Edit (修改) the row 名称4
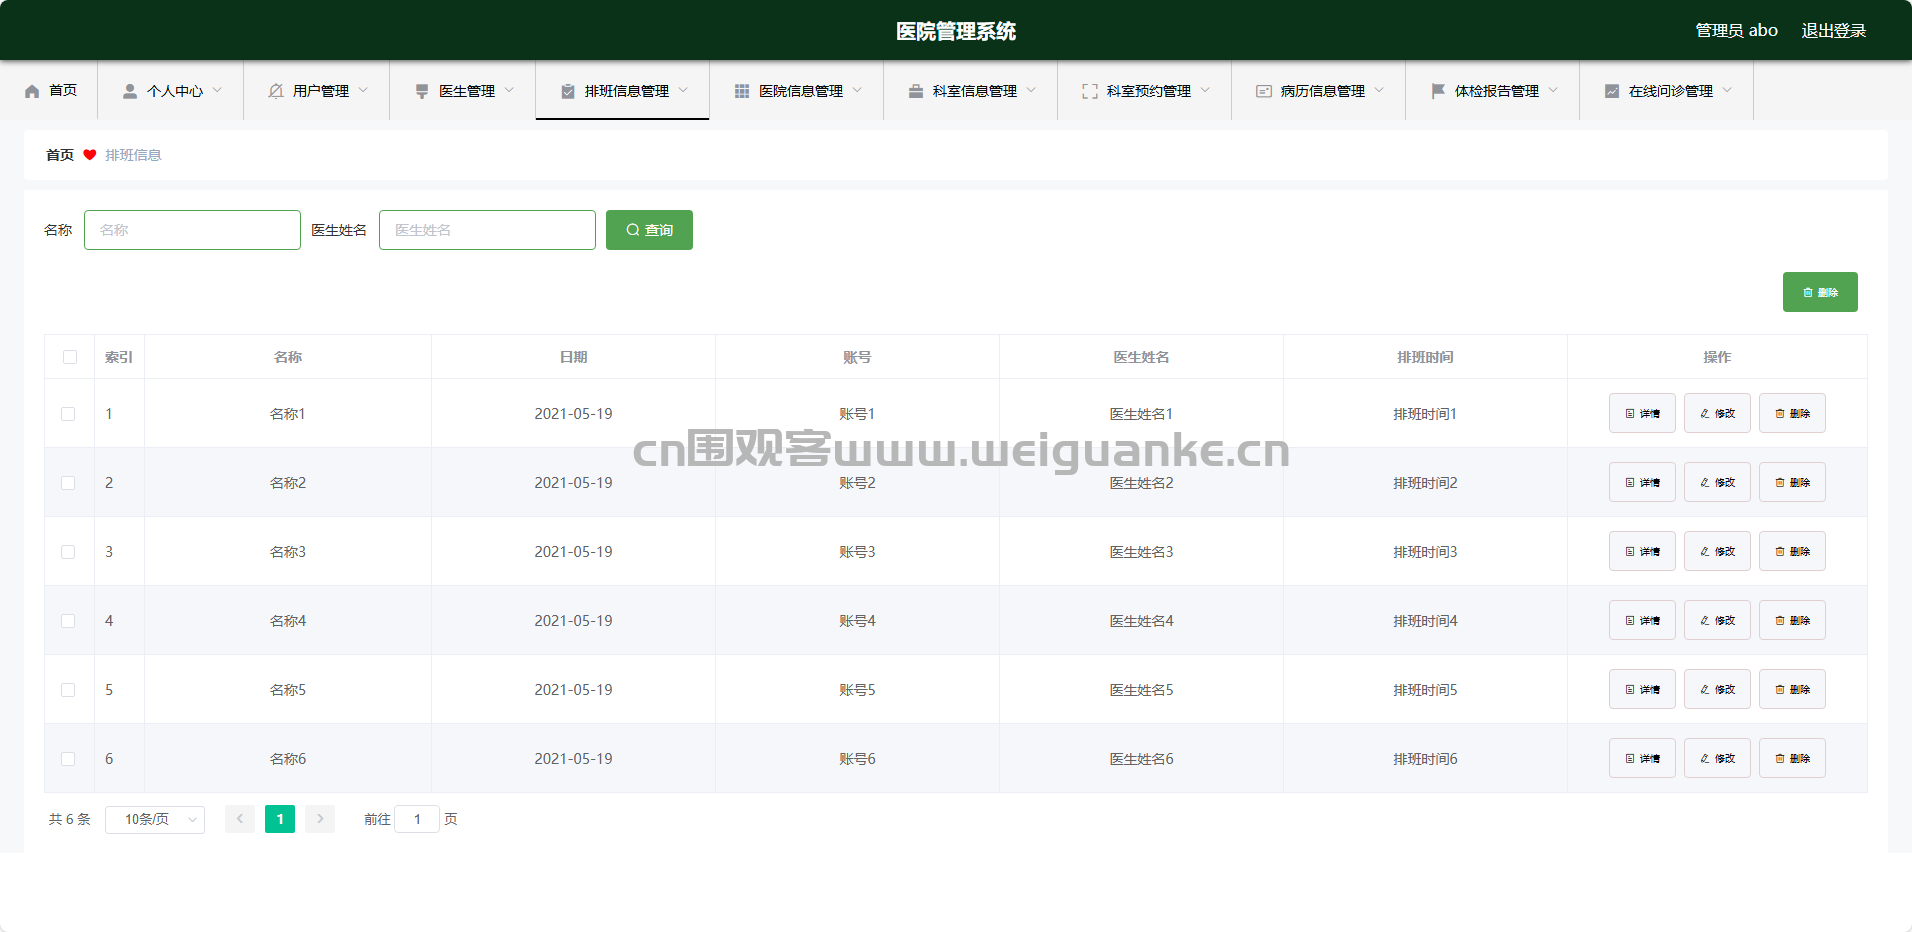The height and width of the screenshot is (932, 1912). click(x=1717, y=620)
